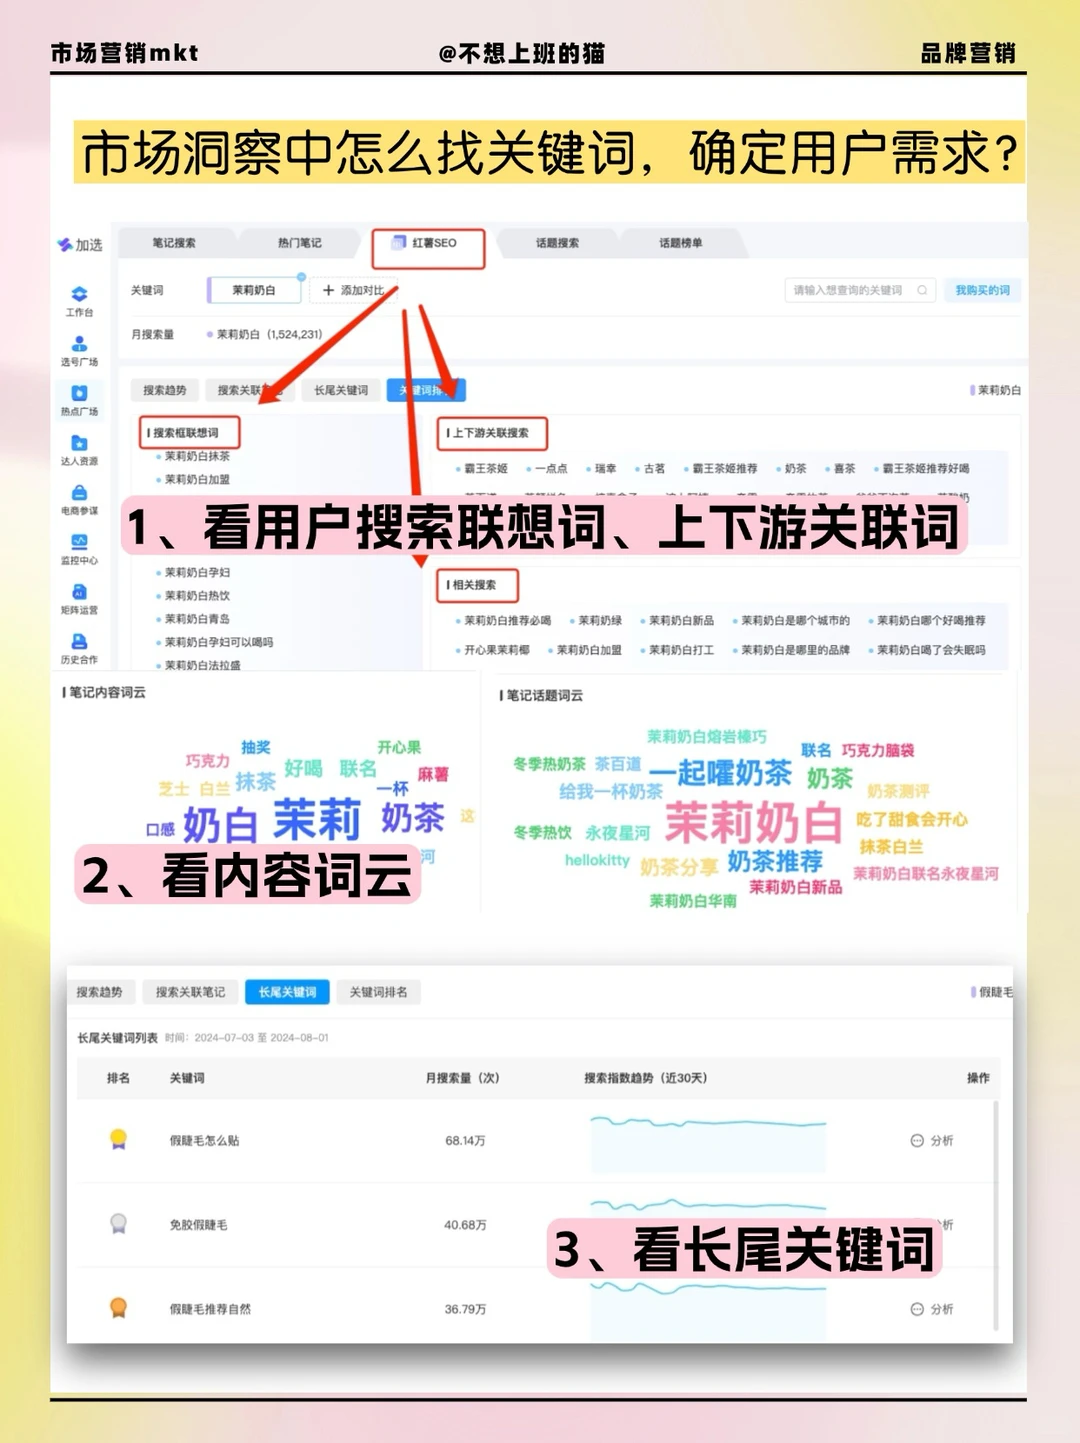1080x1443 pixels.
Task: Click 茉莉奶白青岛 suggestion
Action: pos(197,619)
